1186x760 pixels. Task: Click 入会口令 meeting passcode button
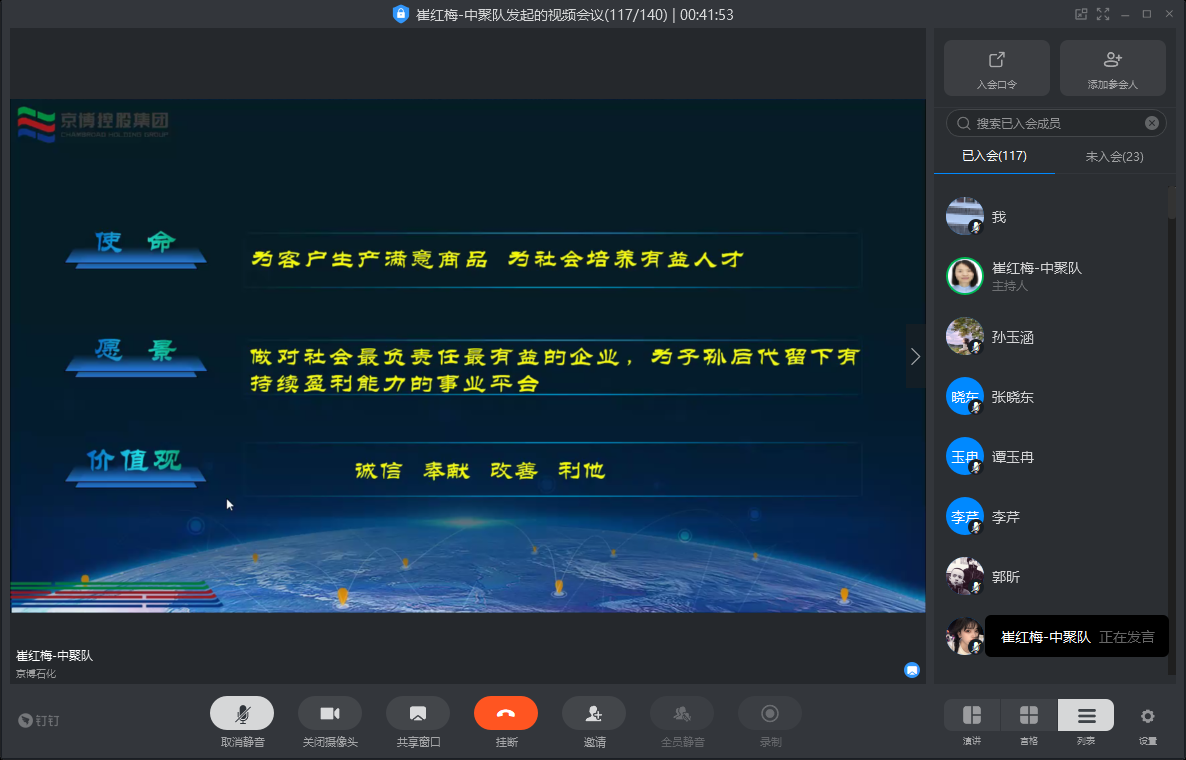coord(996,68)
